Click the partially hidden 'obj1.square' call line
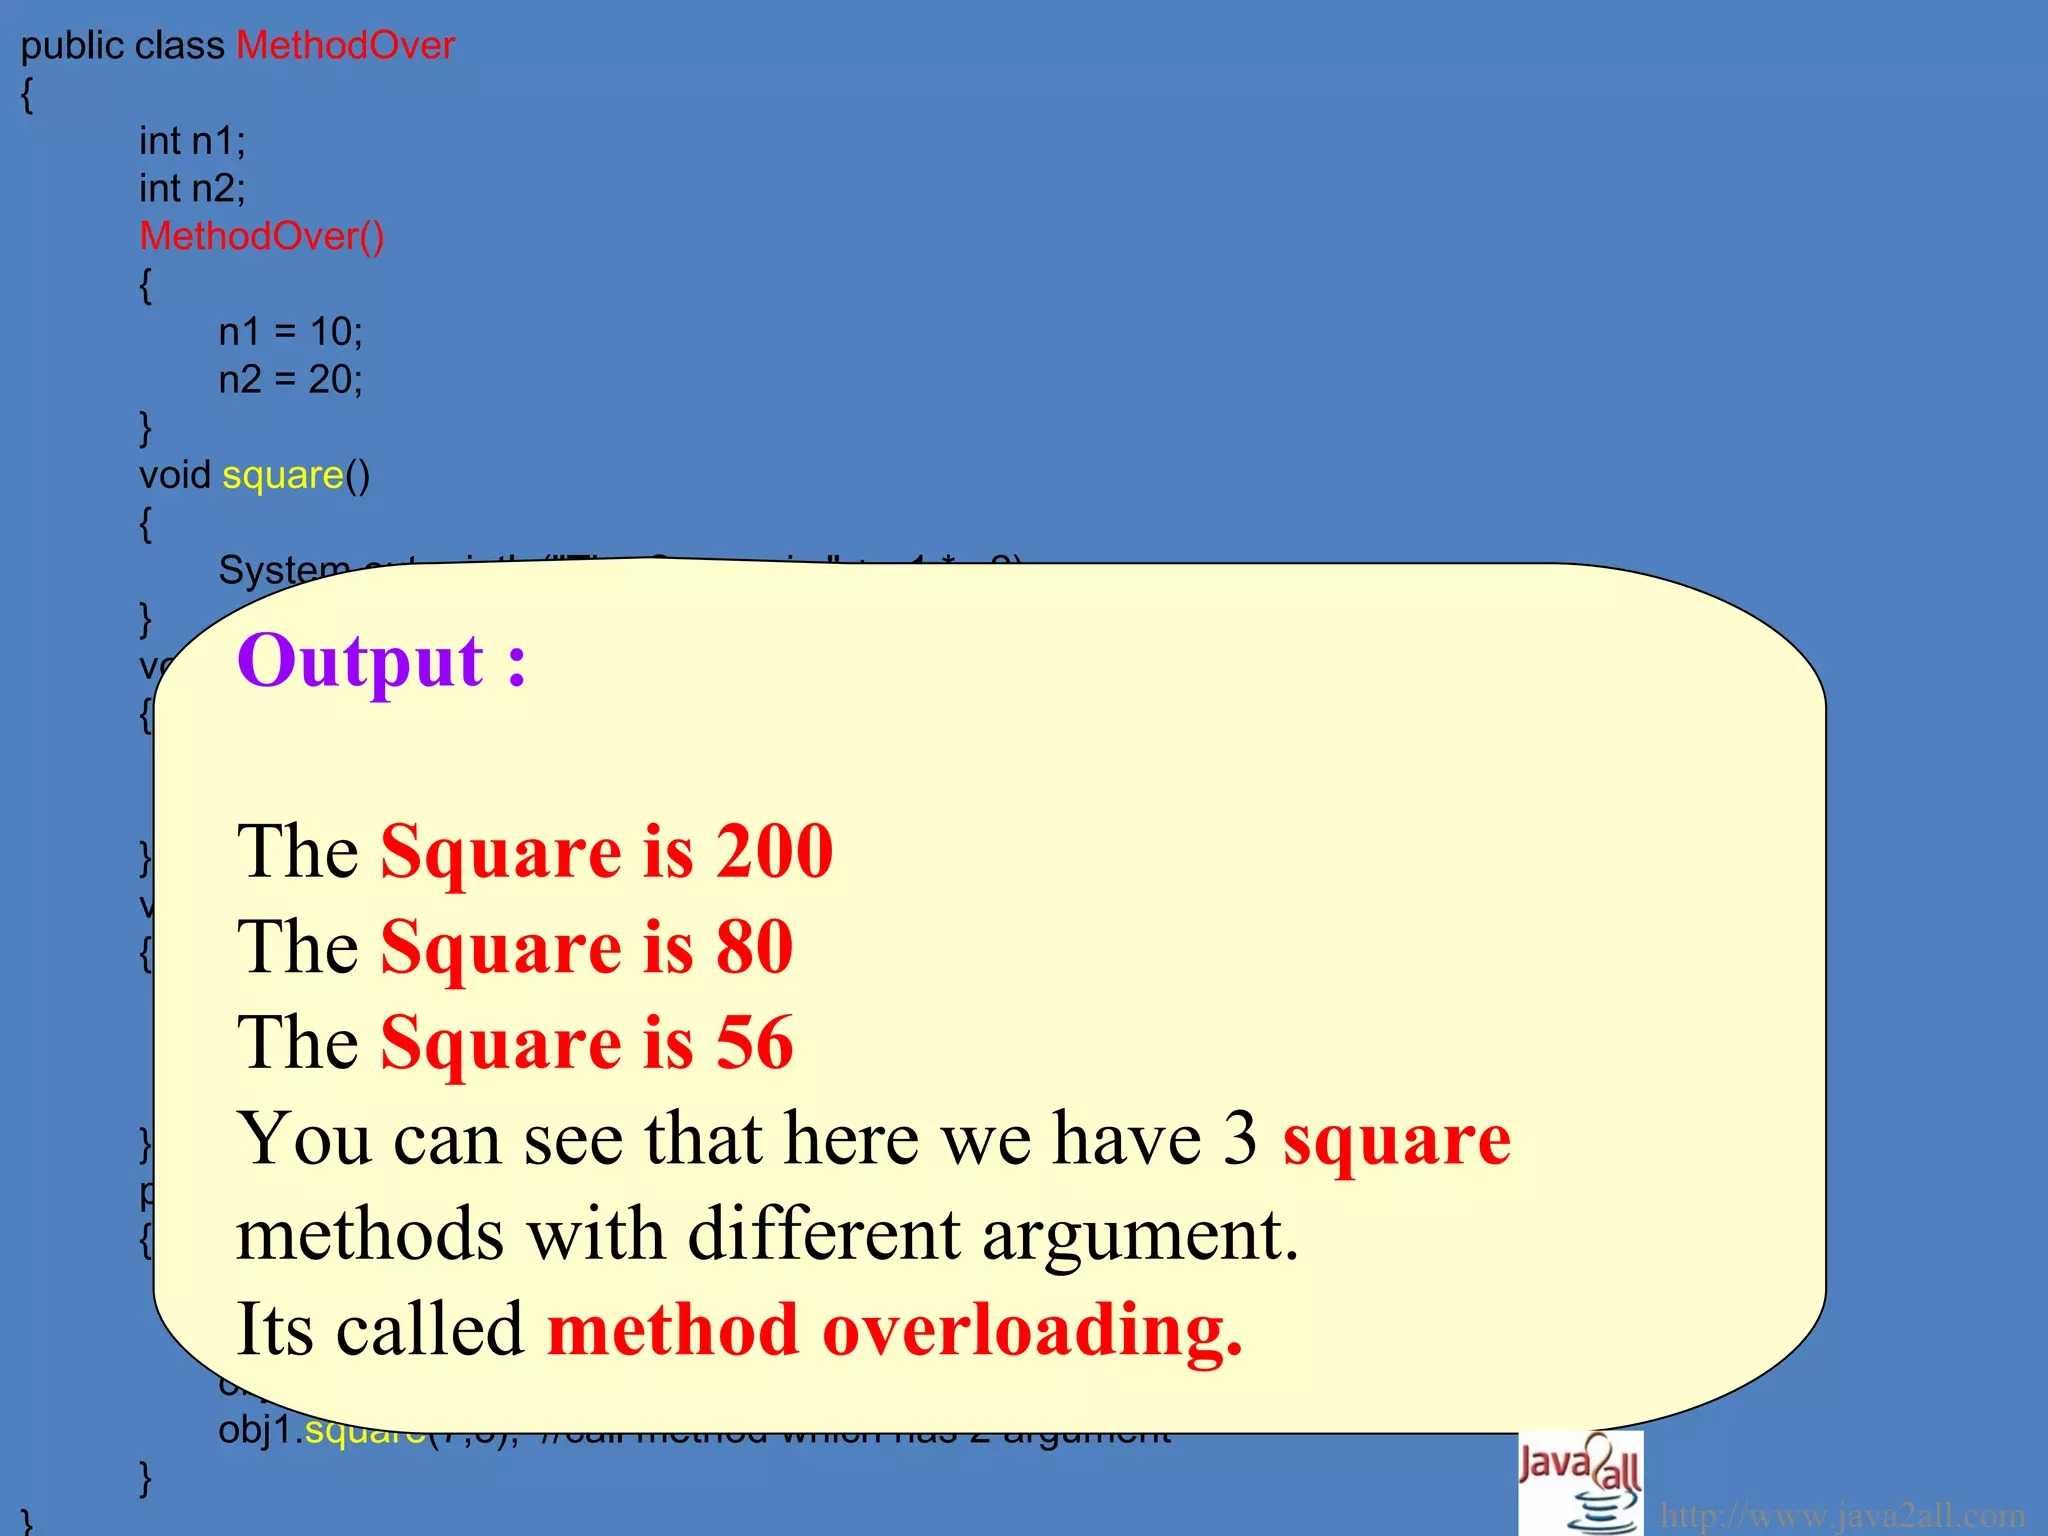 695,1433
